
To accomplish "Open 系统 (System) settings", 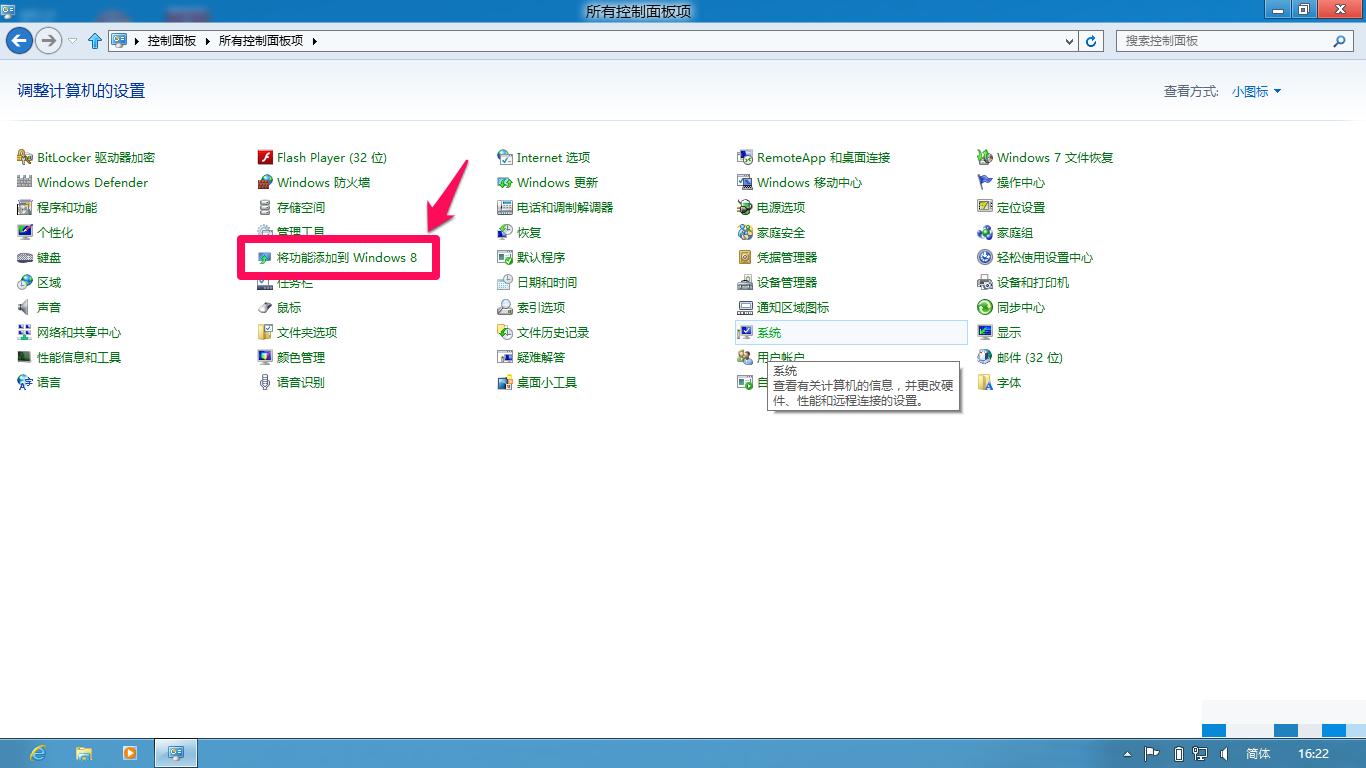I will (x=770, y=332).
